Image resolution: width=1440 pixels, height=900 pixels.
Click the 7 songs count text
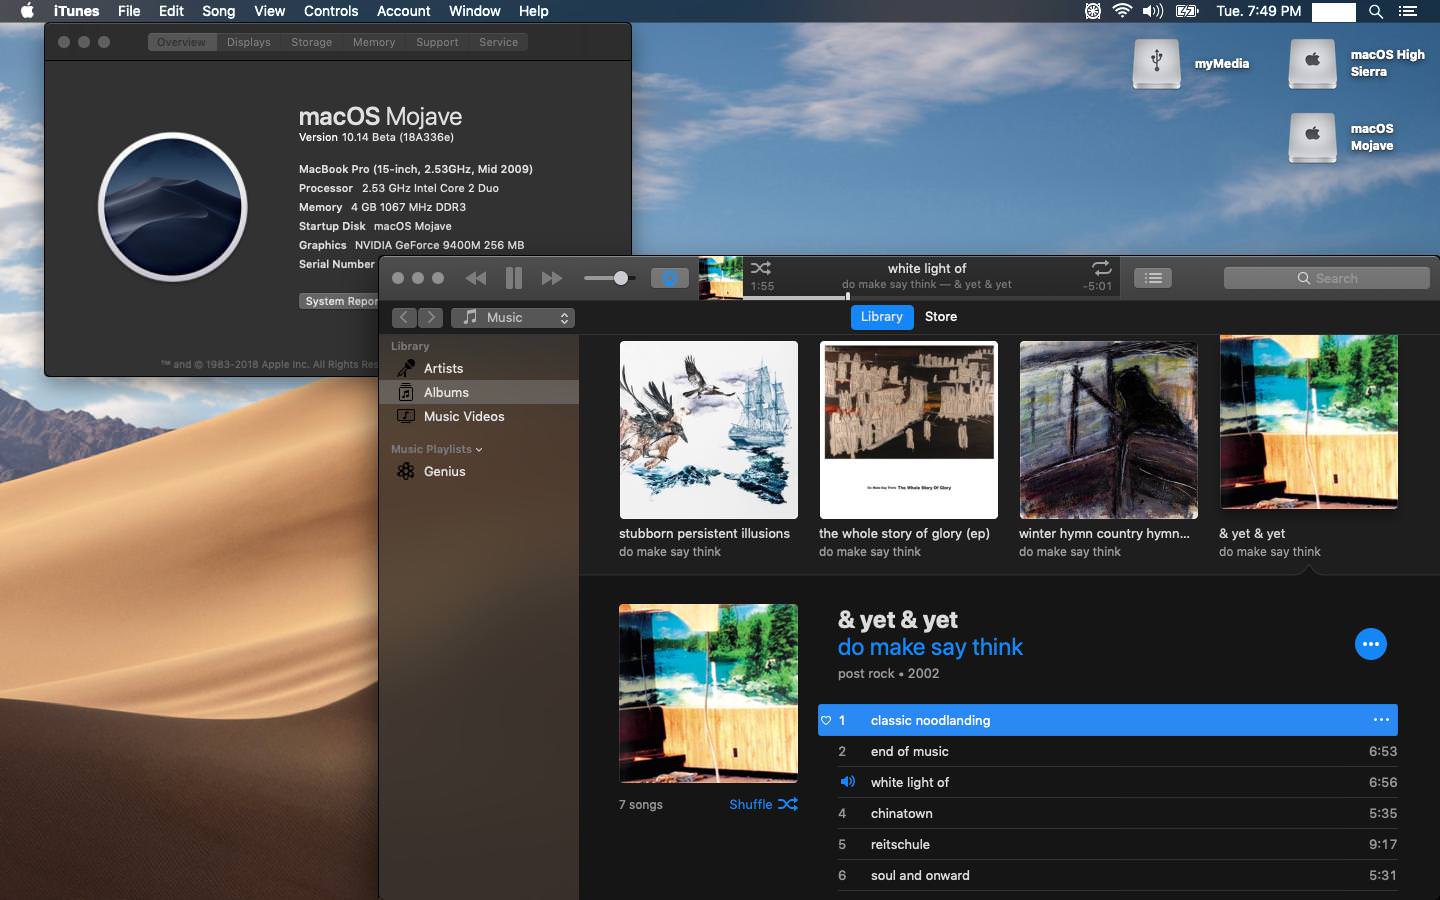641,804
